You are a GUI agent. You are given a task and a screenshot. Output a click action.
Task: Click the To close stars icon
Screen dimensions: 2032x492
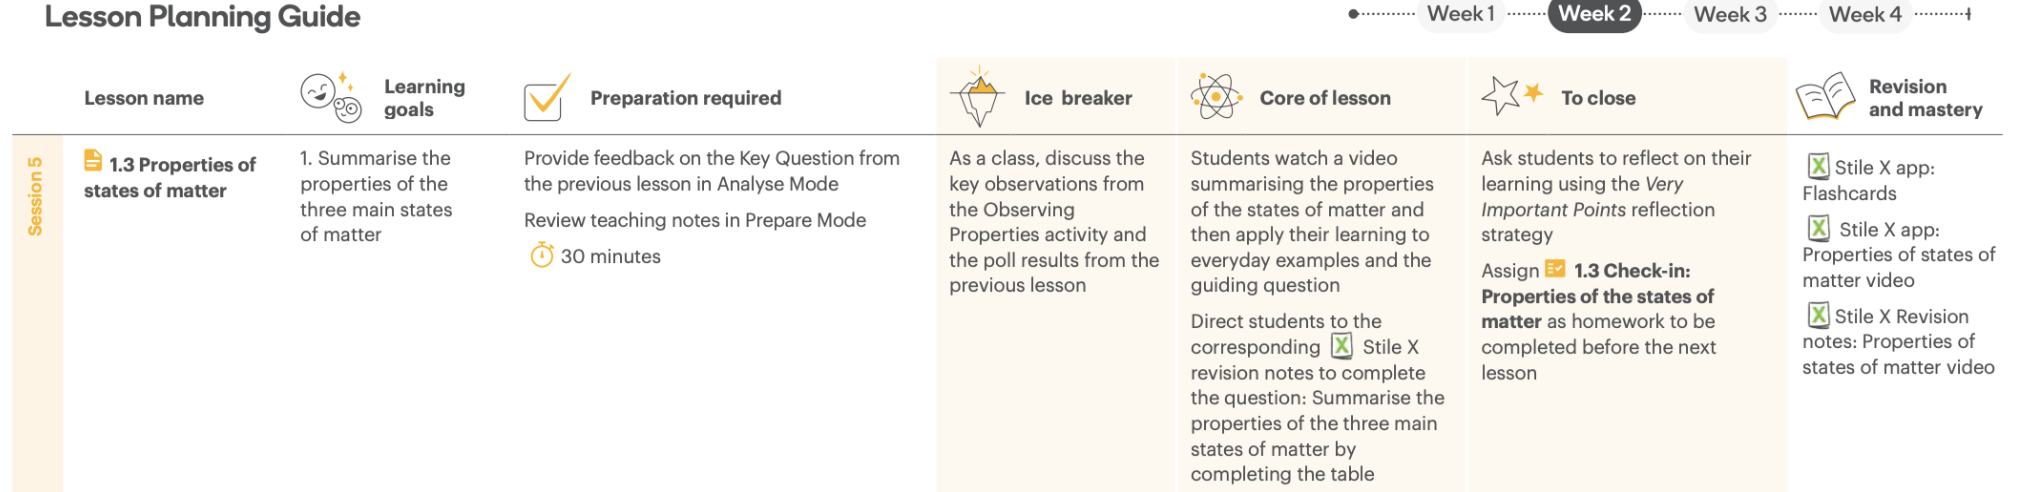point(1511,95)
